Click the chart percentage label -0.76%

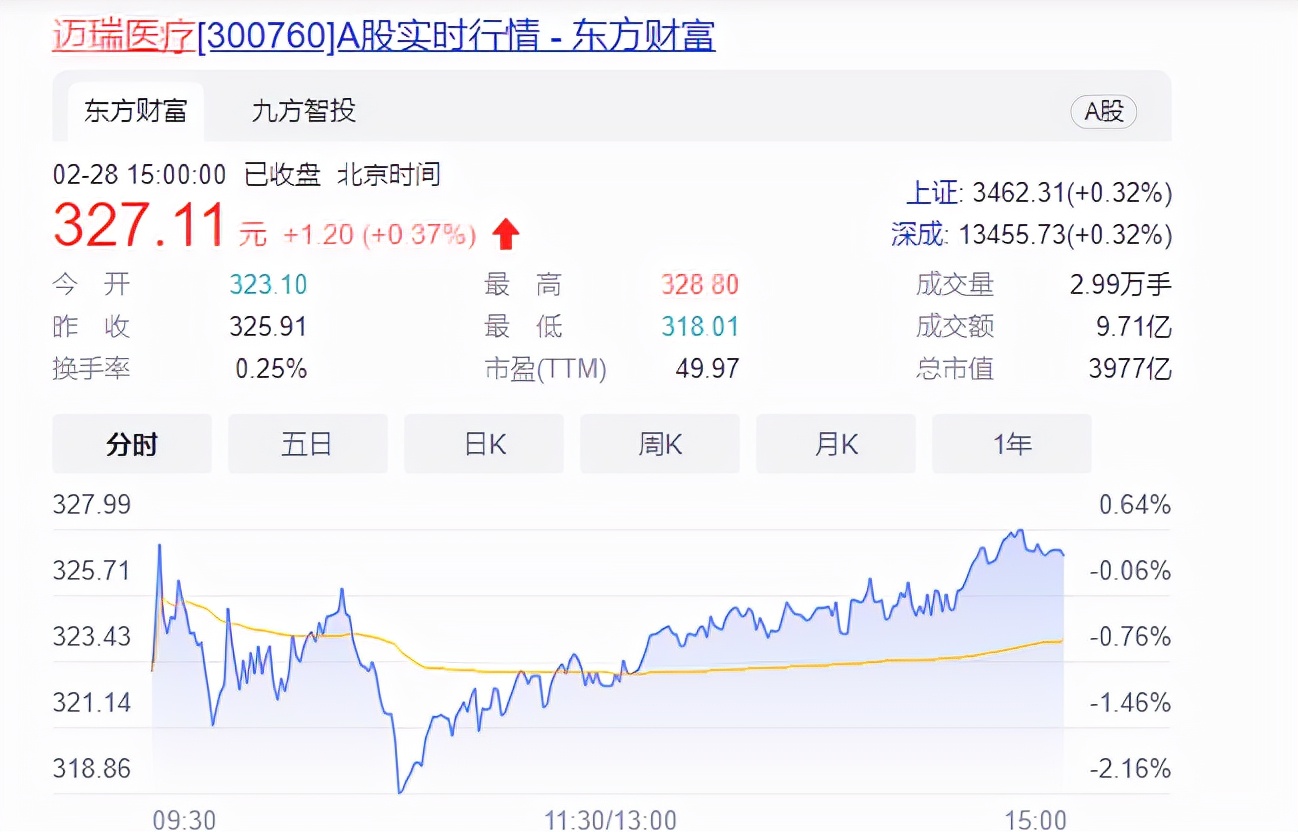[1130, 637]
